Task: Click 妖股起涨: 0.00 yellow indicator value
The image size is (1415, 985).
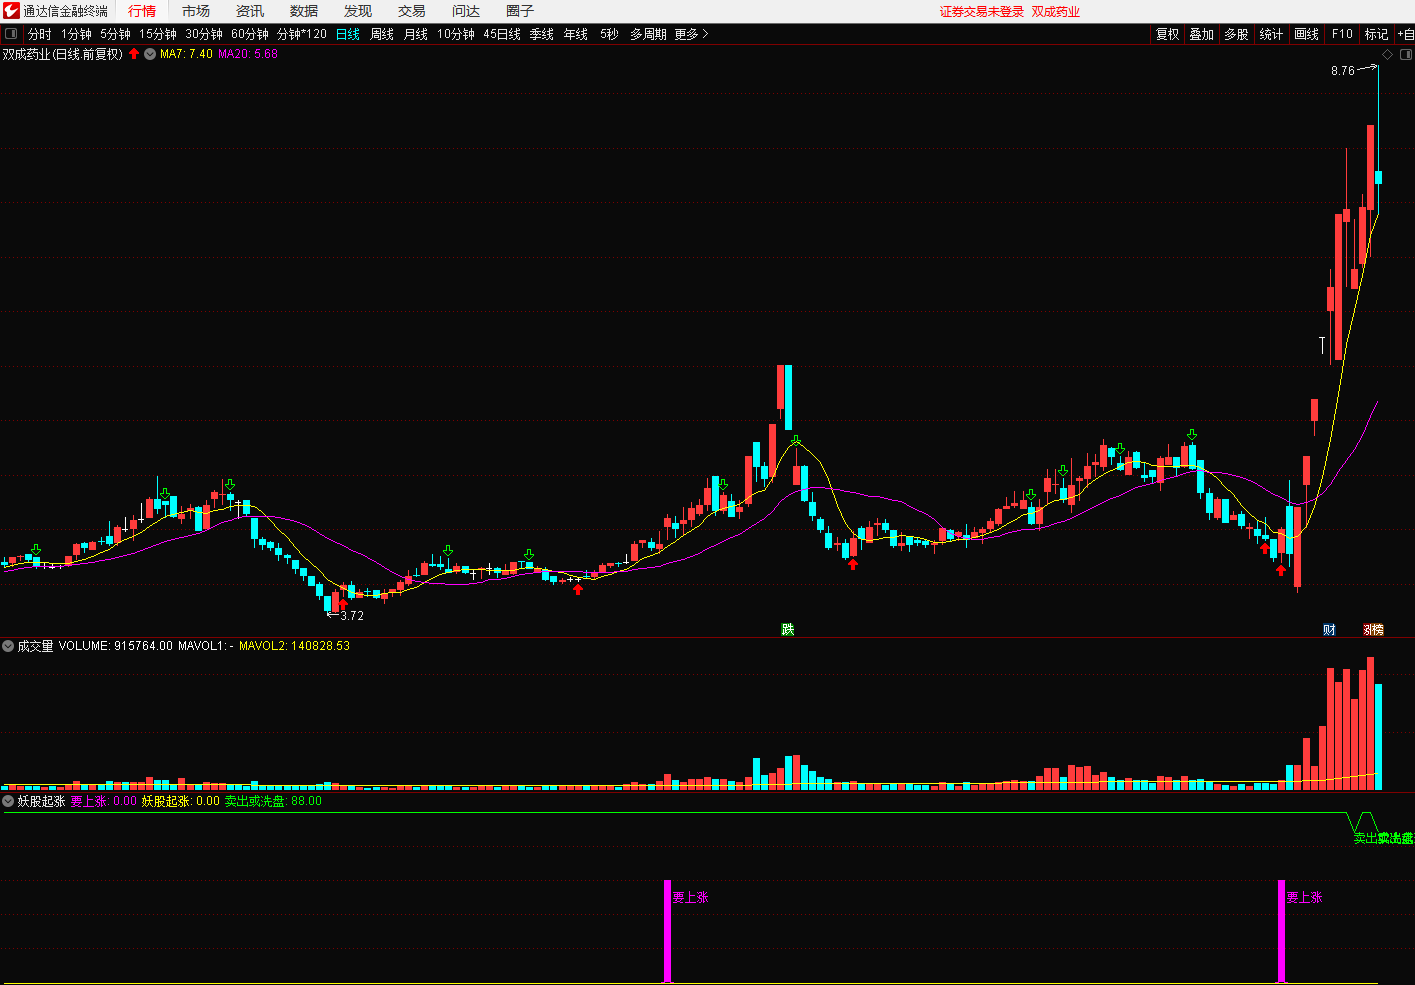Action: click(180, 801)
